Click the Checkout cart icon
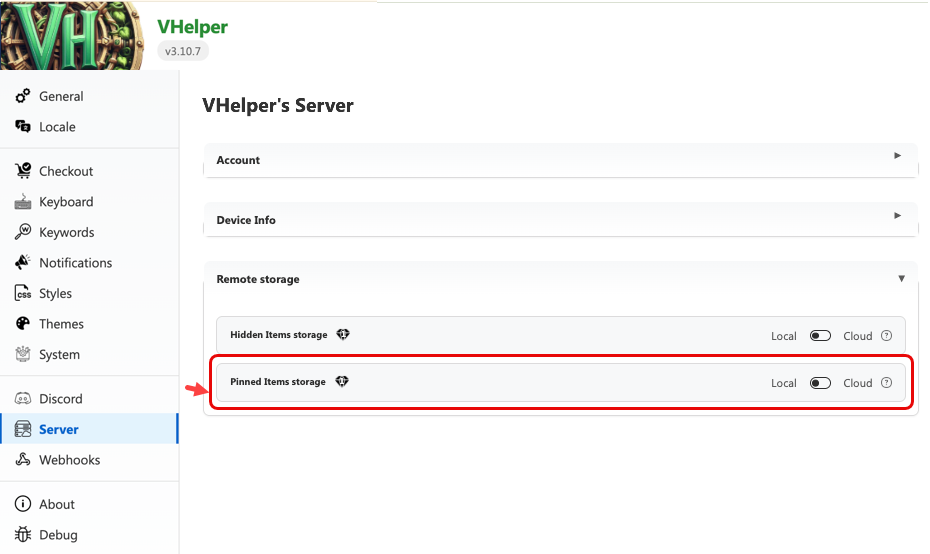The width and height of the screenshot is (930, 554). pyautogui.click(x=22, y=171)
